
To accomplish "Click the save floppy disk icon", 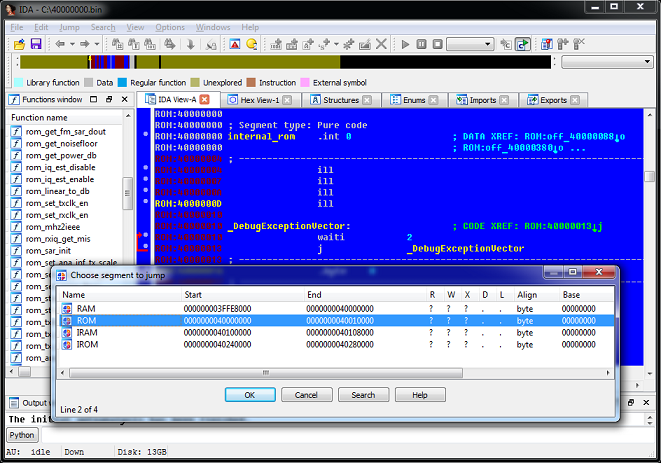I will [x=36, y=45].
